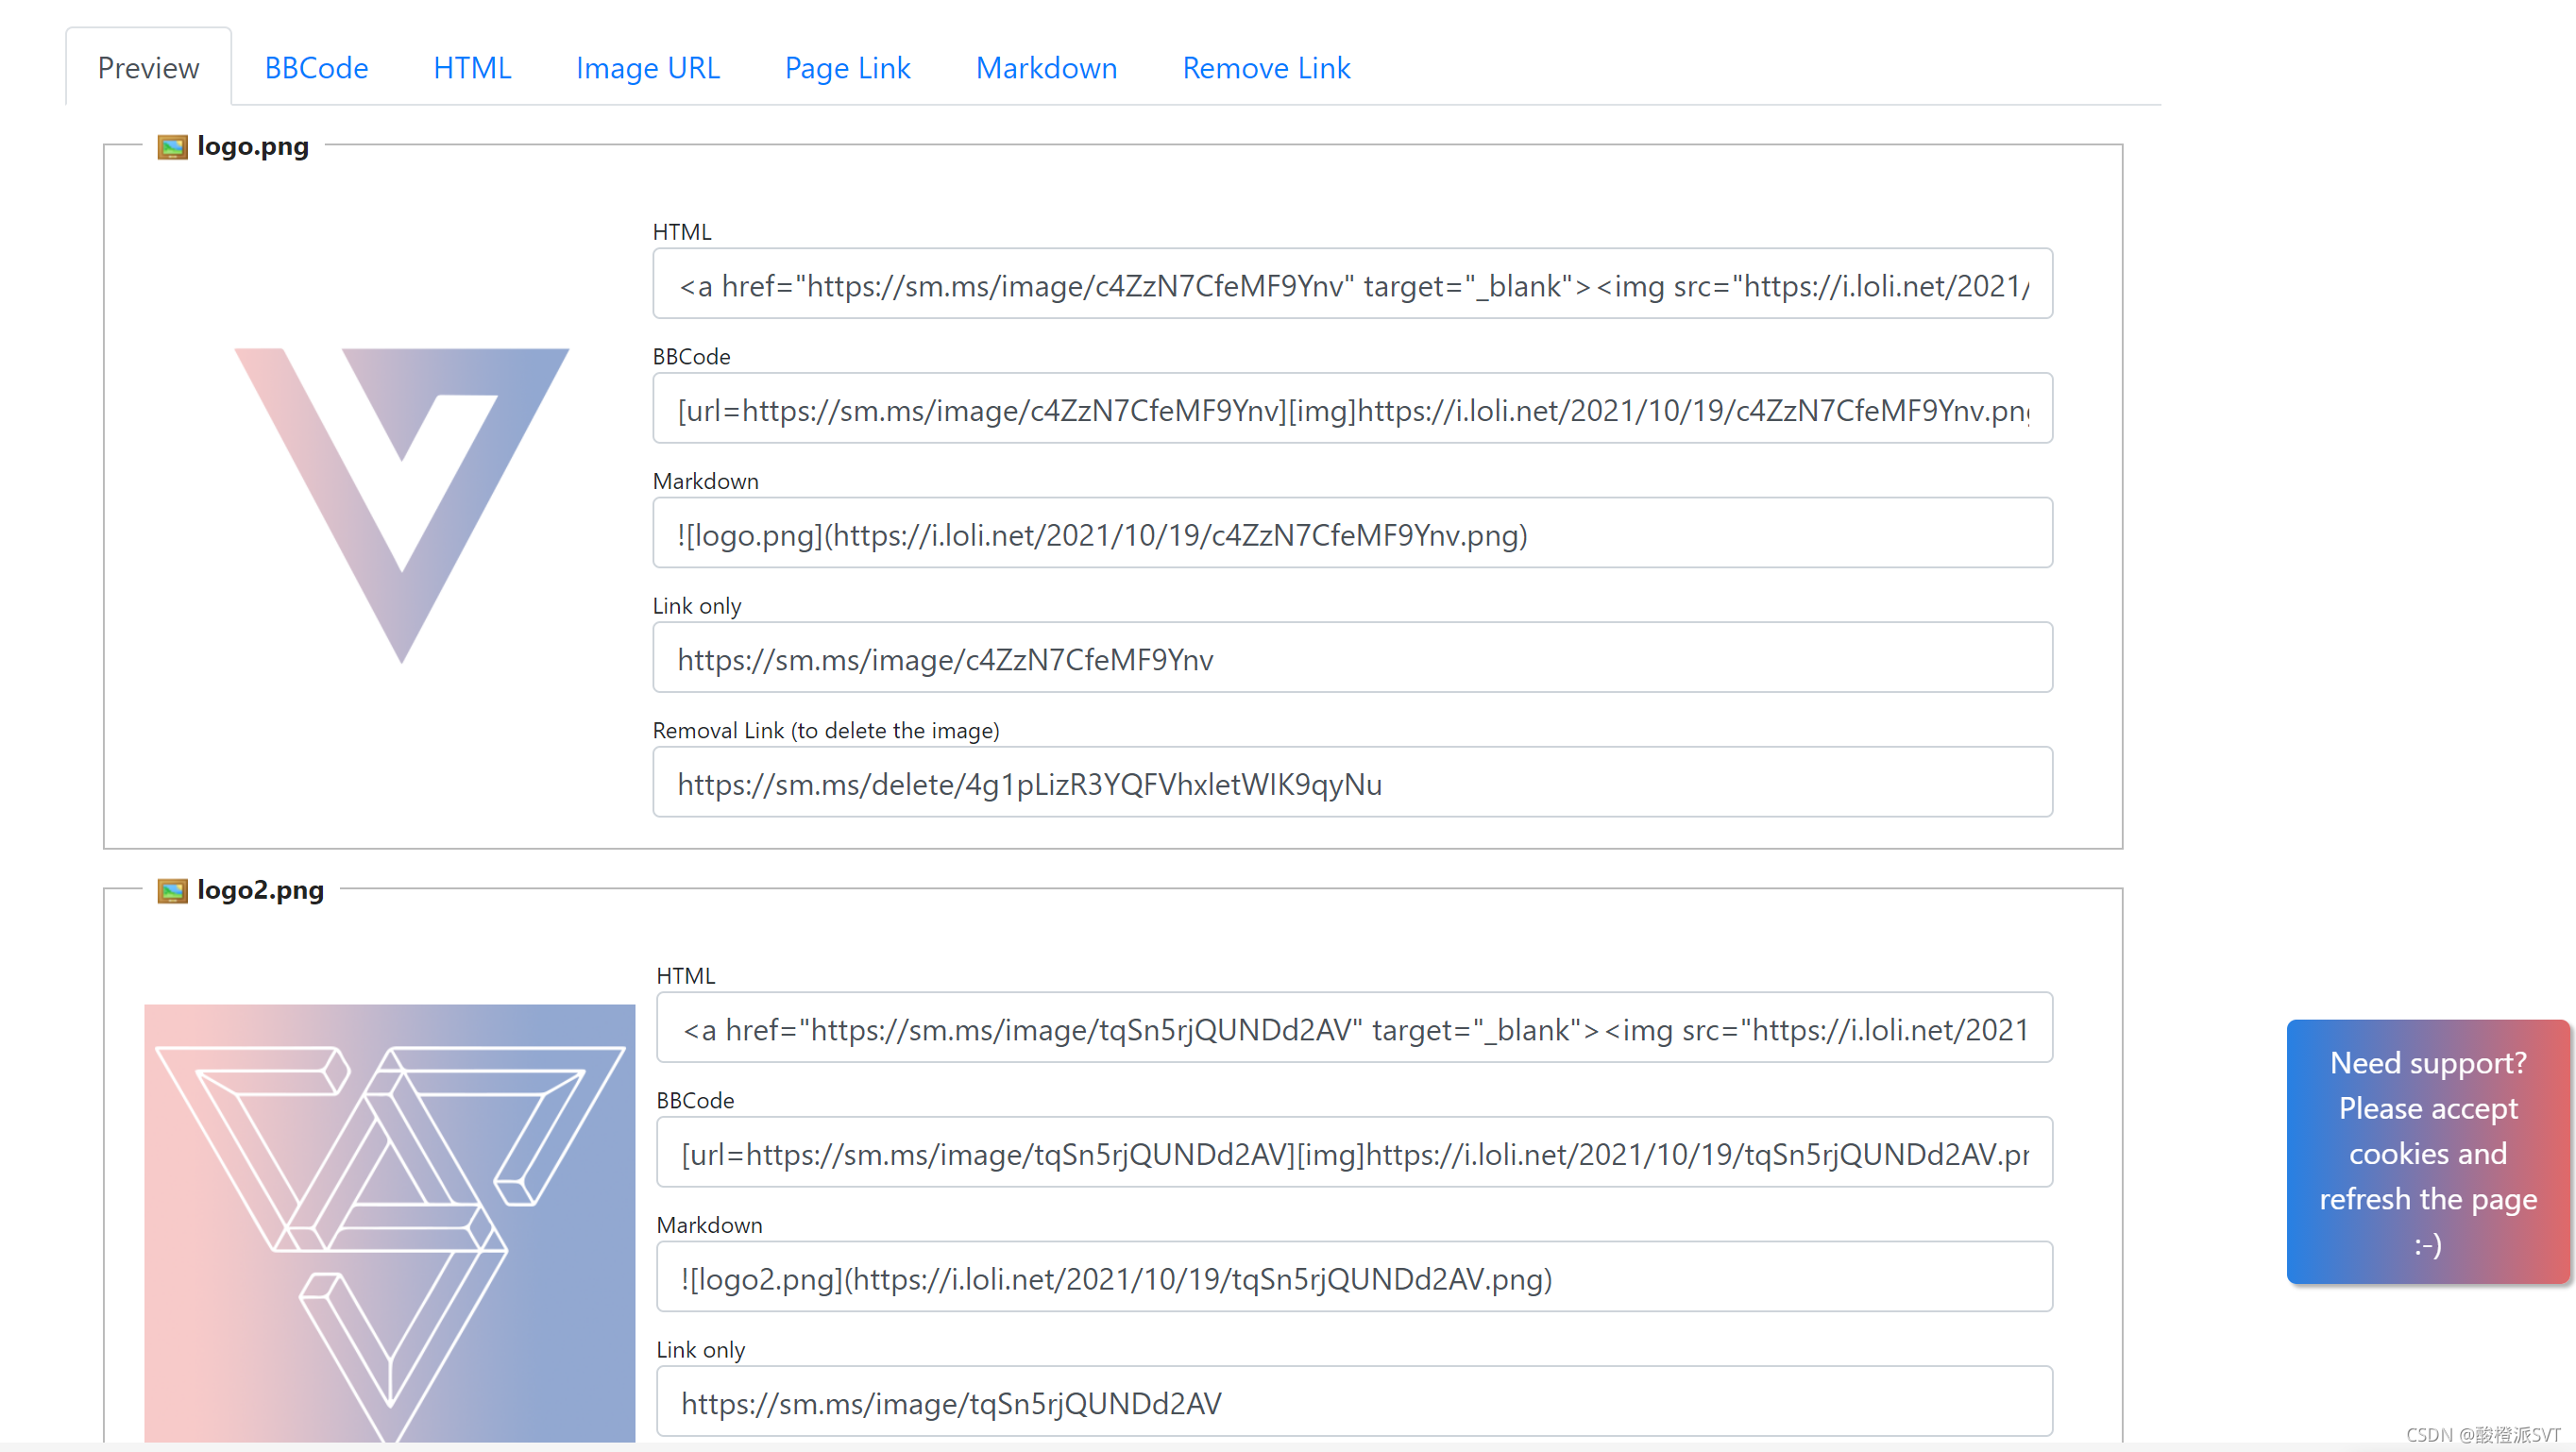This screenshot has height=1452, width=2576.
Task: Click the logo.png Removal Link field
Action: coord(1352,783)
